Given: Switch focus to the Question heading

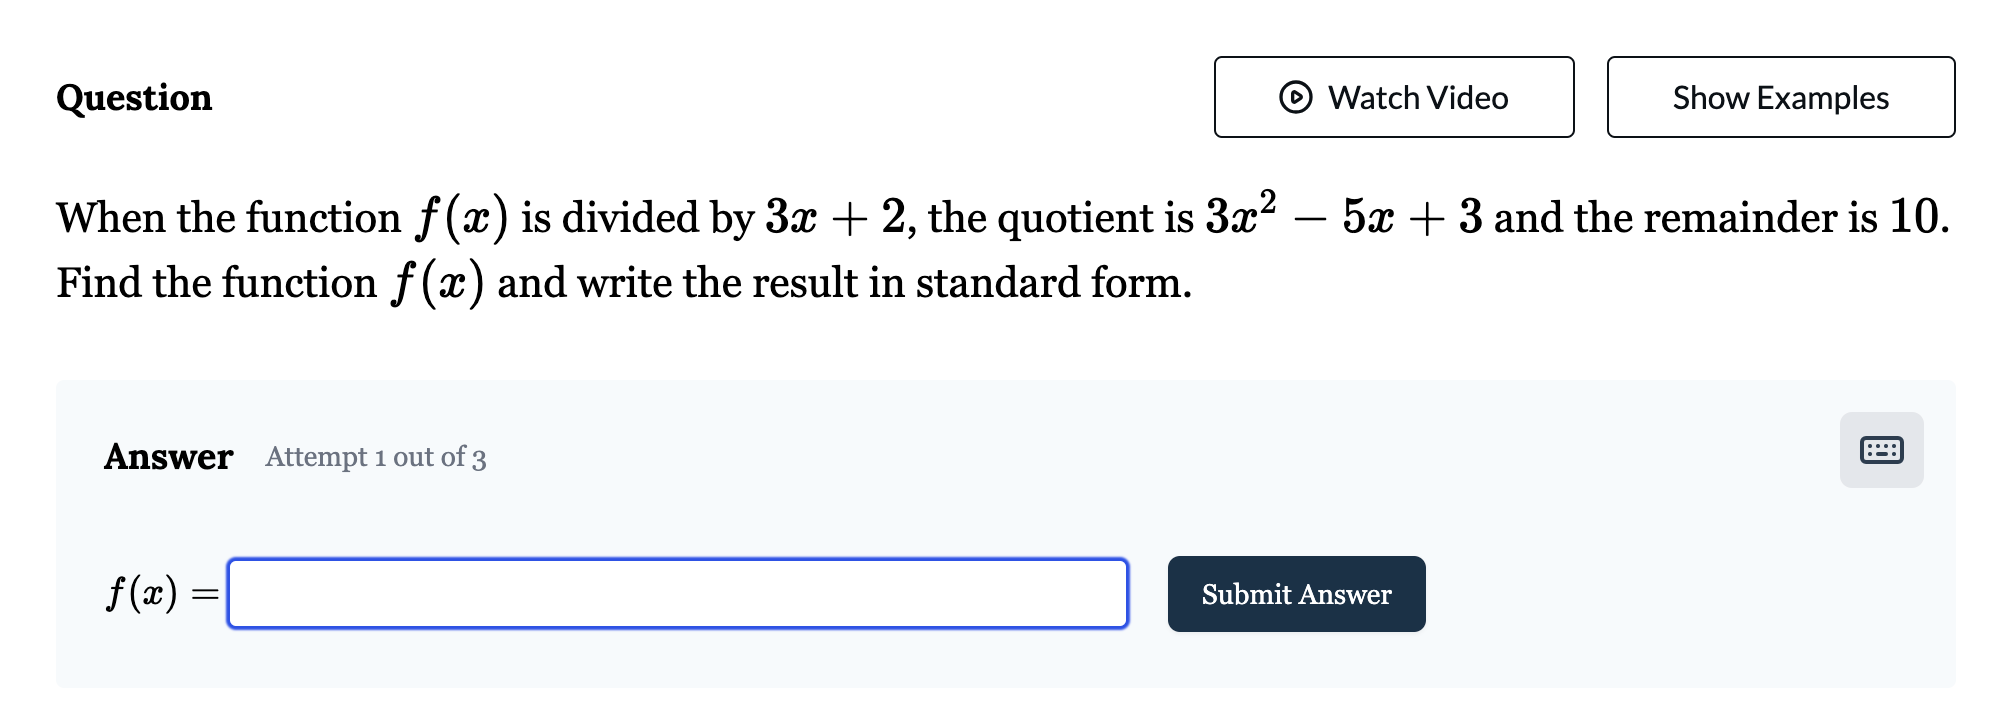Looking at the screenshot, I should click(133, 98).
